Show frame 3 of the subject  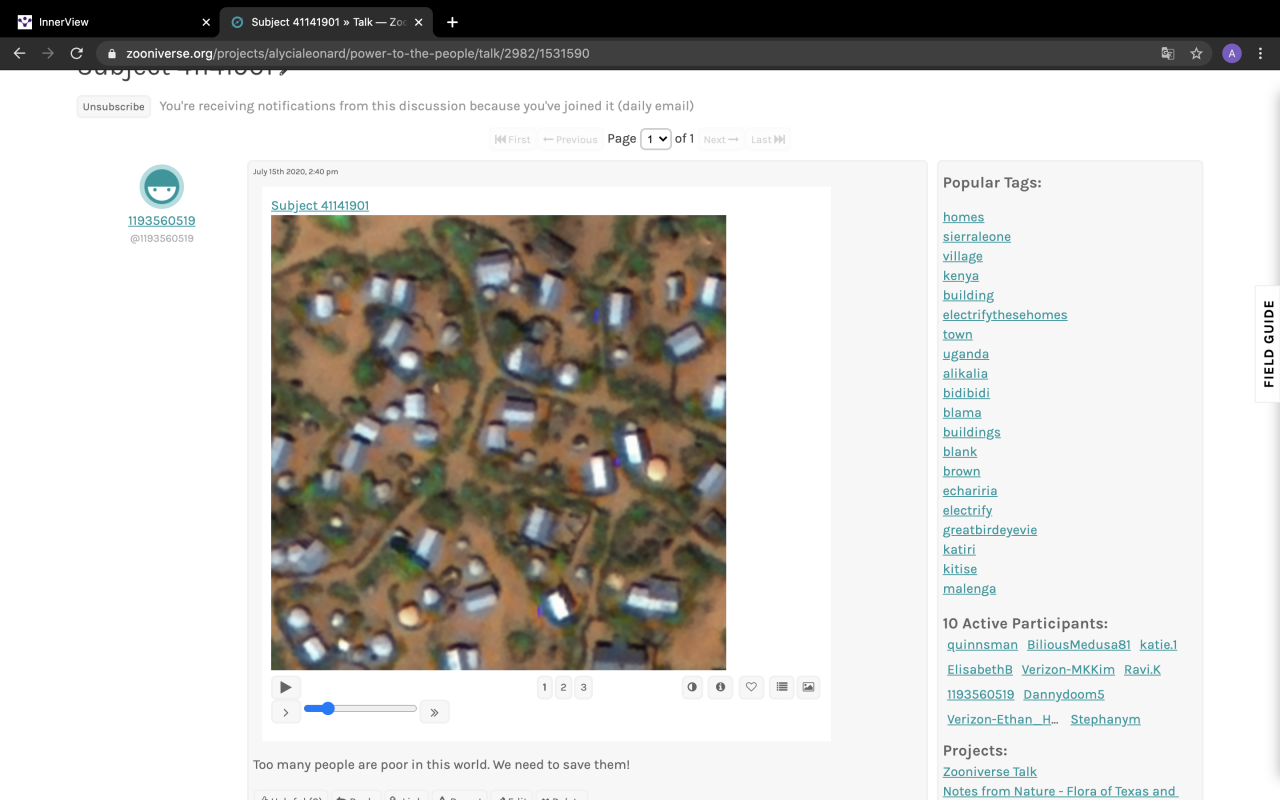(x=584, y=687)
